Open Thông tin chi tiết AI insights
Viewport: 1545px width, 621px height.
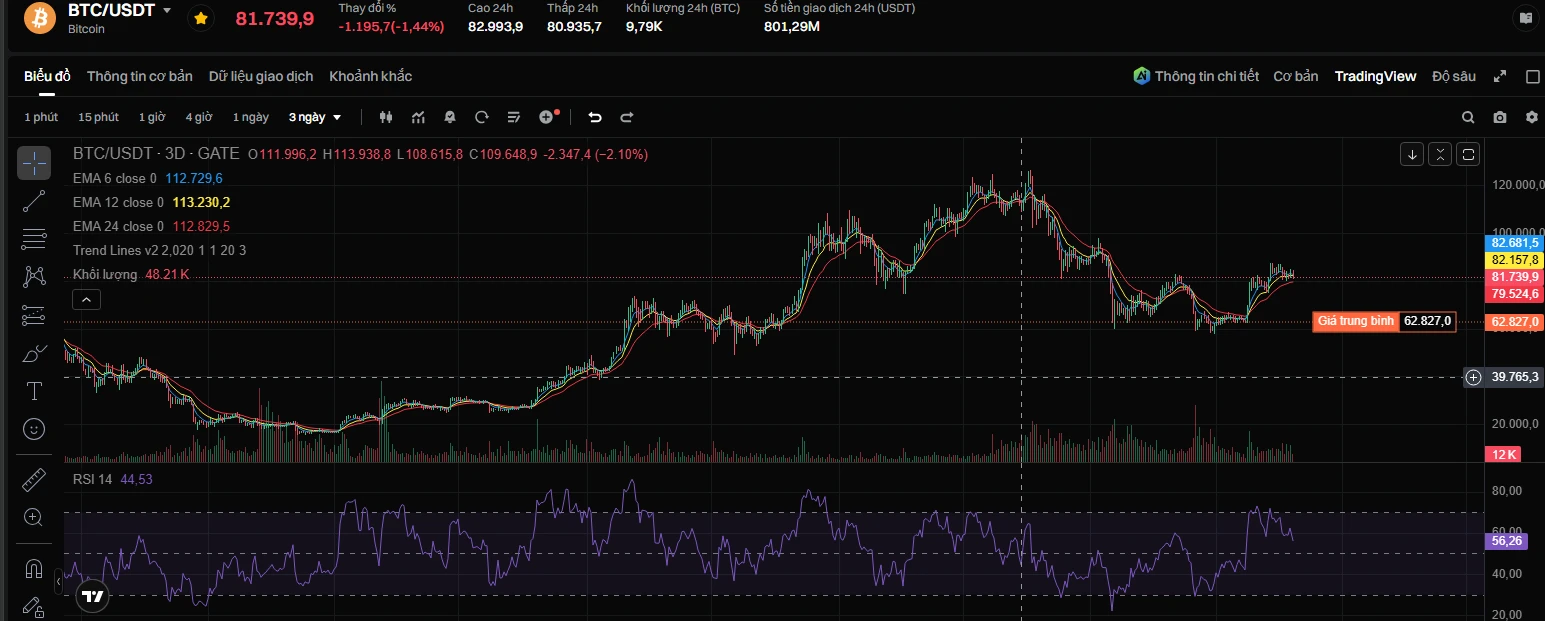click(x=1196, y=76)
